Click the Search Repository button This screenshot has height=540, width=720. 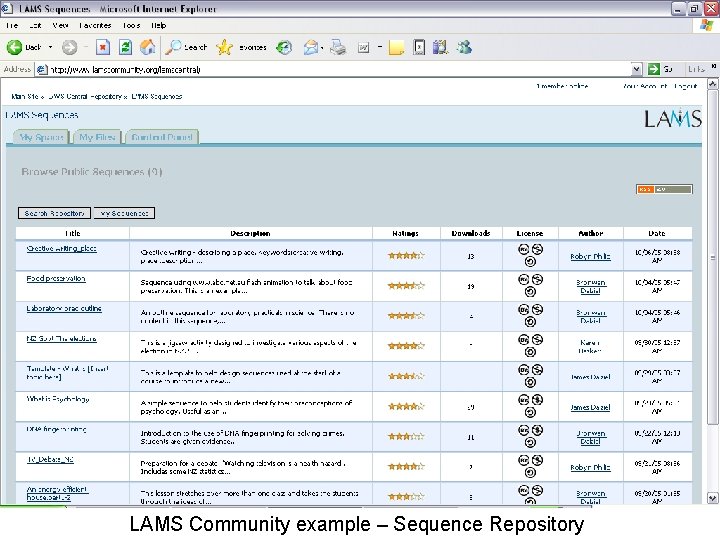coord(54,213)
